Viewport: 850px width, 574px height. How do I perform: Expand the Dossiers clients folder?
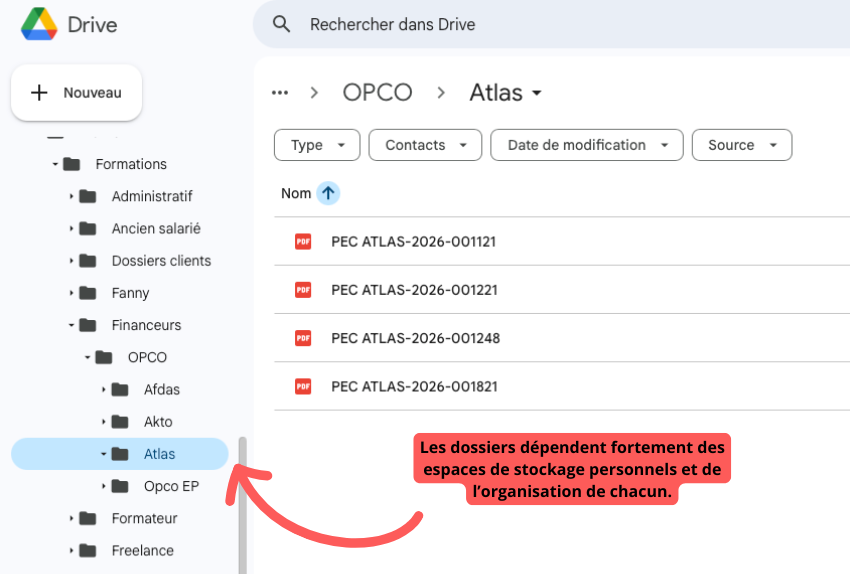pyautogui.click(x=71, y=261)
